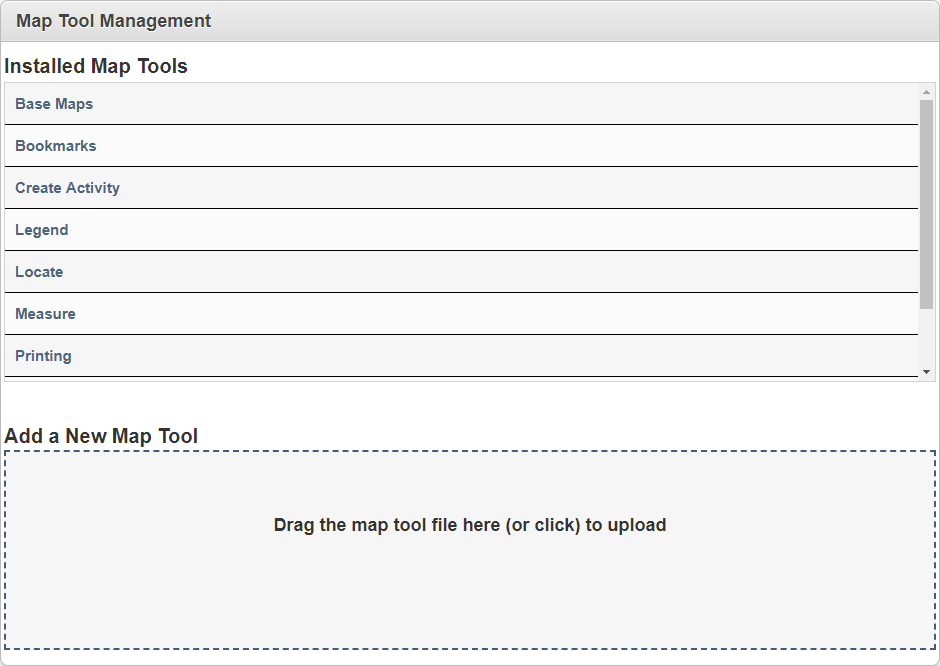Viewport: 940px width, 666px height.
Task: Open the Legend tool settings
Action: click(x=41, y=230)
